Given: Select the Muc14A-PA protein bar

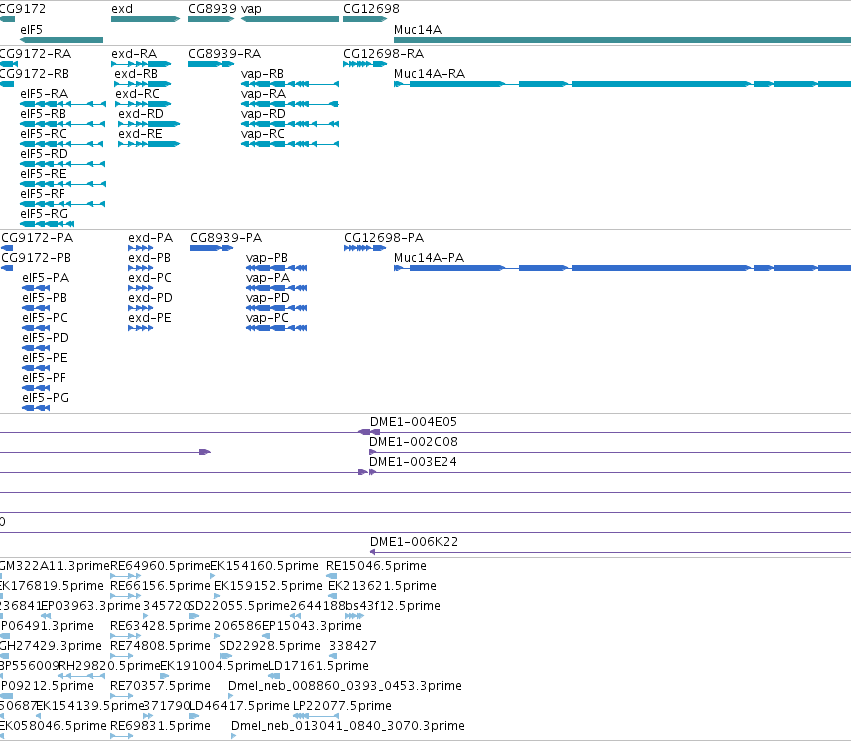Looking at the screenshot, I should pyautogui.click(x=623, y=268).
